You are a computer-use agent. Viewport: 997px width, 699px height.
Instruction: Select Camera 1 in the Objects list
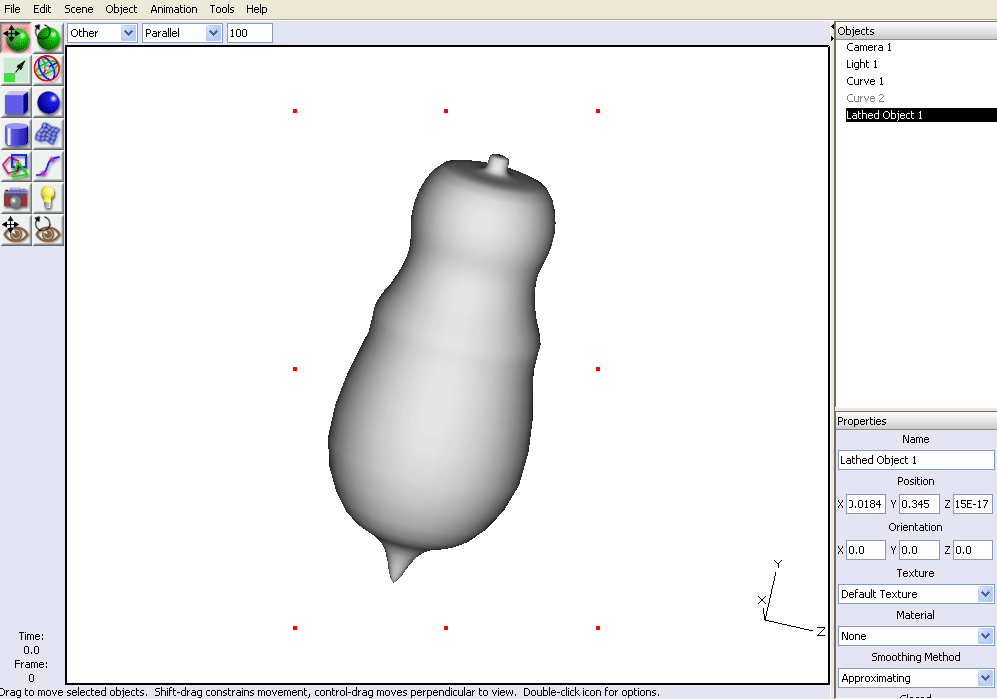869,47
